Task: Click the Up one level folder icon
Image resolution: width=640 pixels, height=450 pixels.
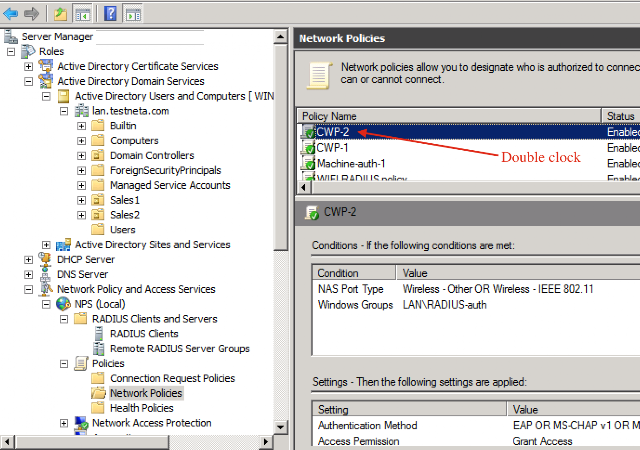Action: (60, 14)
